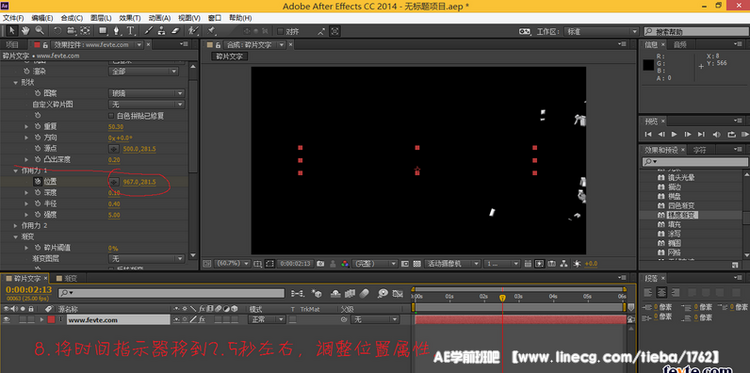Image resolution: width=750 pixels, height=373 pixels.
Task: Select the Pan Behind anchor point tool
Action: coord(85,31)
